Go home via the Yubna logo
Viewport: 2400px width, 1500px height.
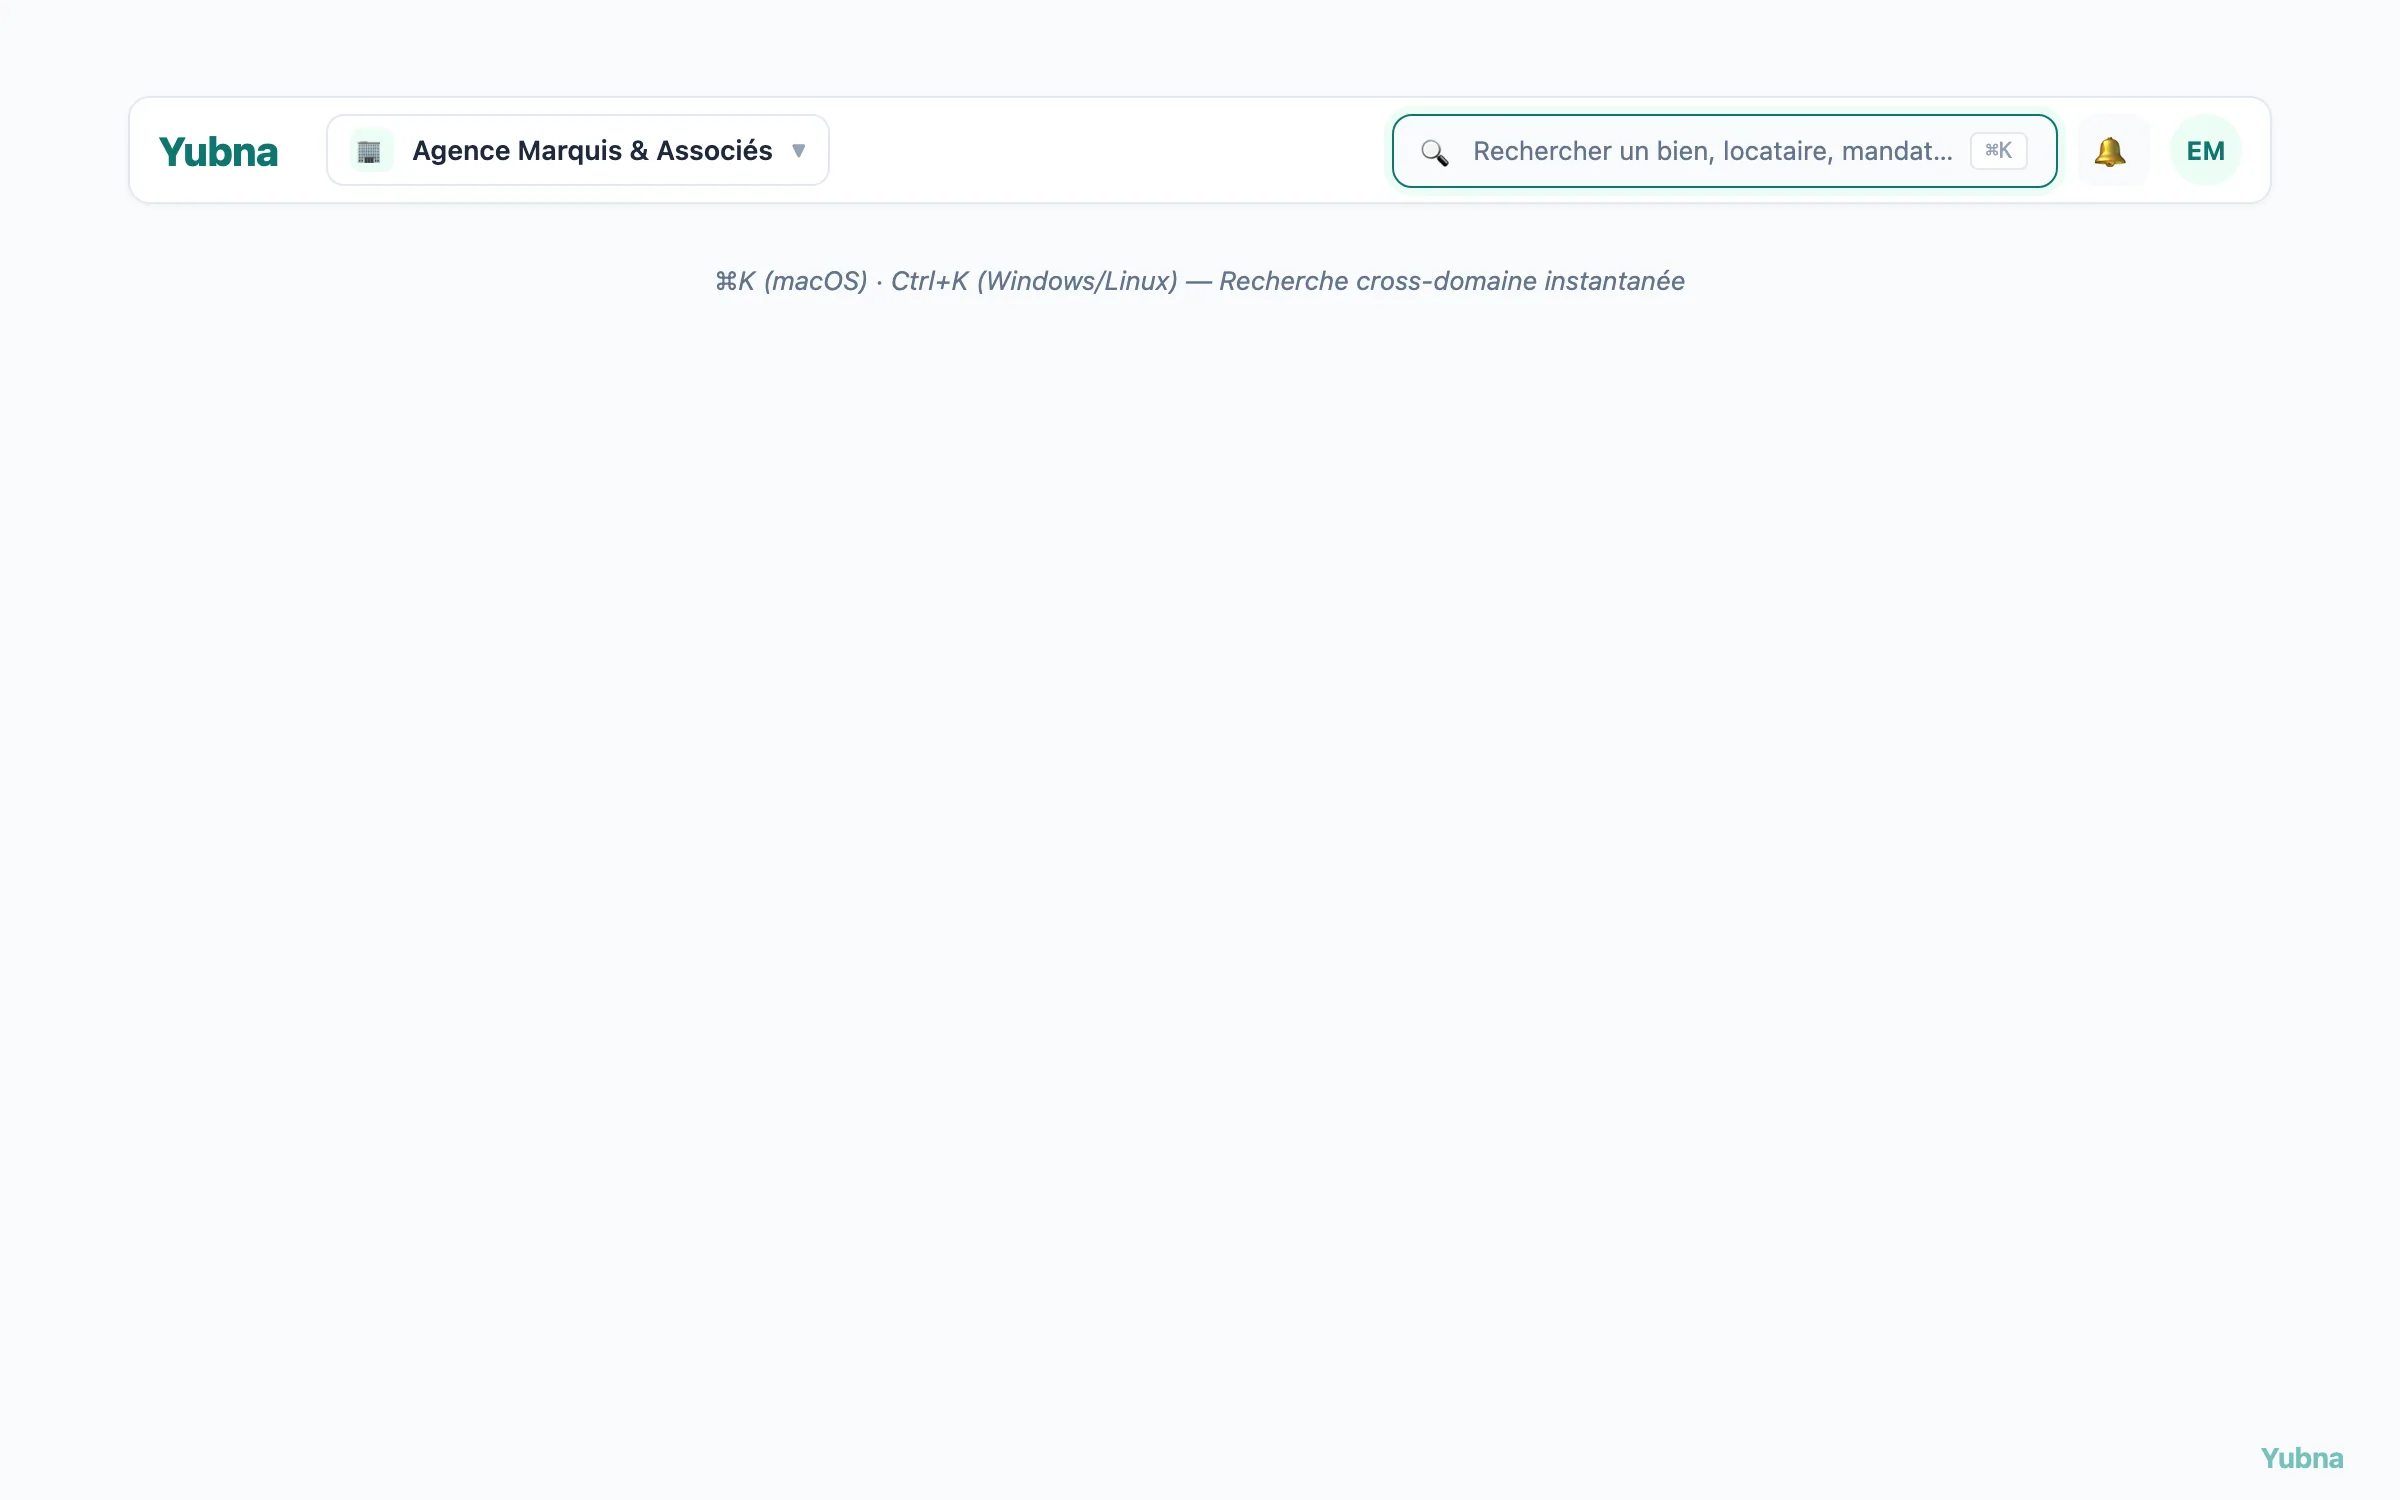218,152
